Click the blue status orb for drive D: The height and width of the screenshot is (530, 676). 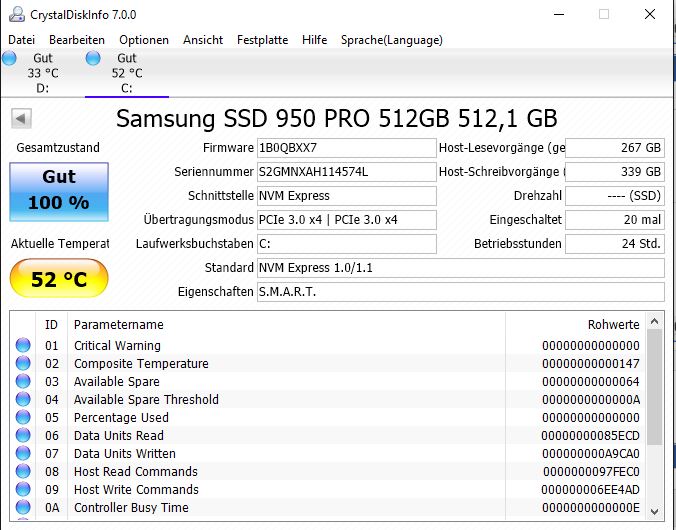coord(9,58)
